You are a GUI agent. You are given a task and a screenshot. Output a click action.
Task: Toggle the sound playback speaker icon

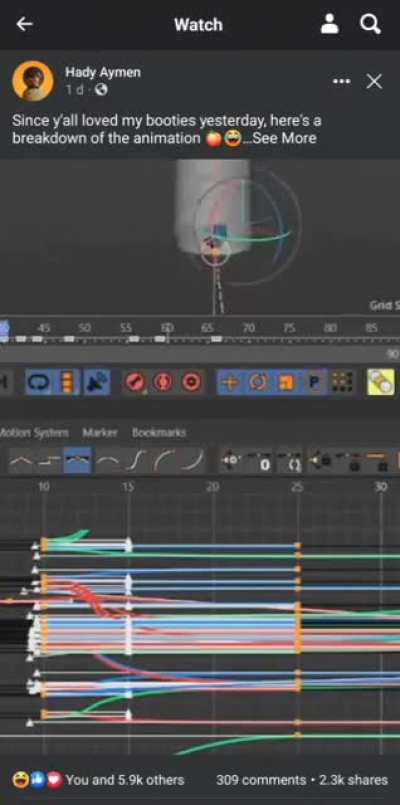[97, 382]
